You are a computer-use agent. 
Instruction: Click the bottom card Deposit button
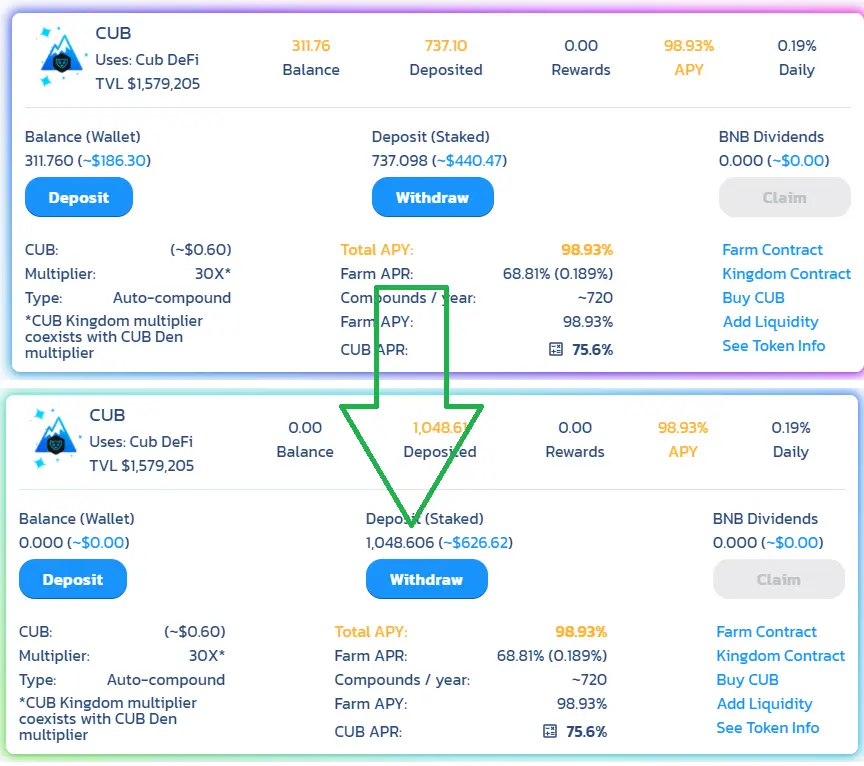click(73, 579)
